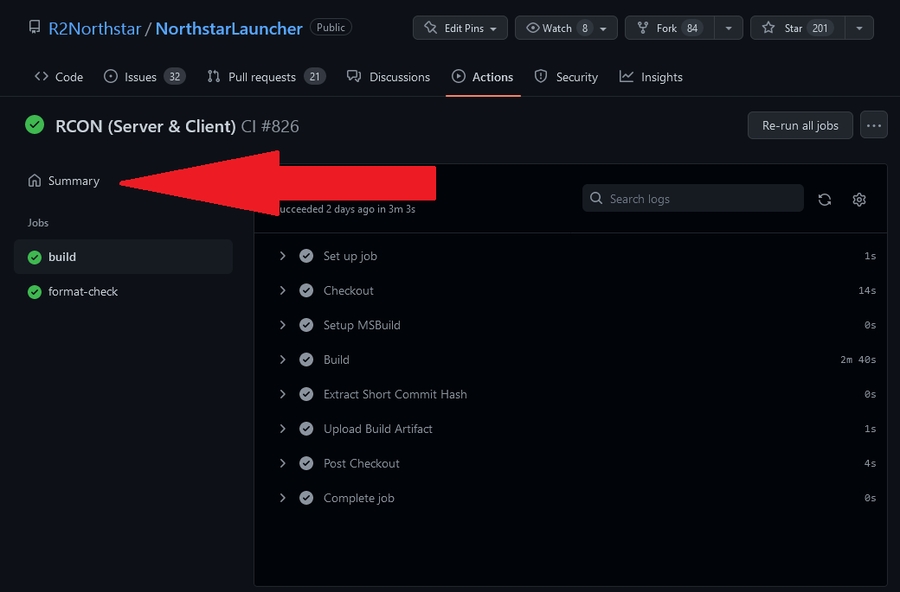Click the status check icon for Upload Build Artifact

tap(306, 429)
